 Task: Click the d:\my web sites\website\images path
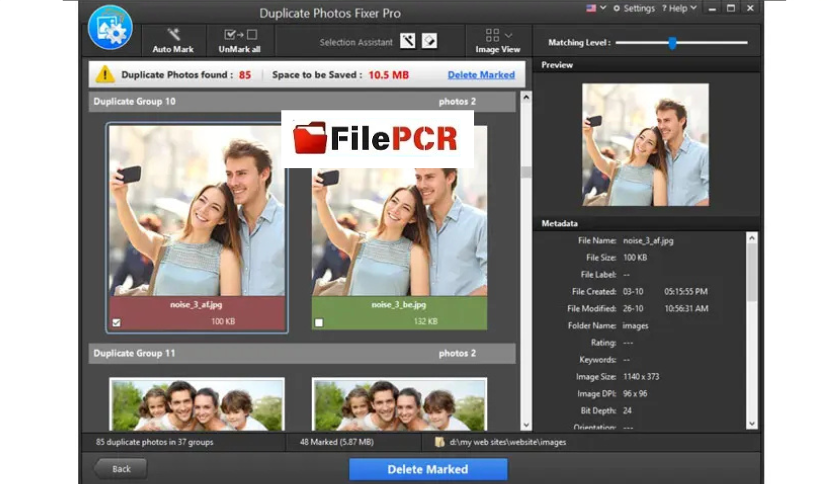pos(508,442)
